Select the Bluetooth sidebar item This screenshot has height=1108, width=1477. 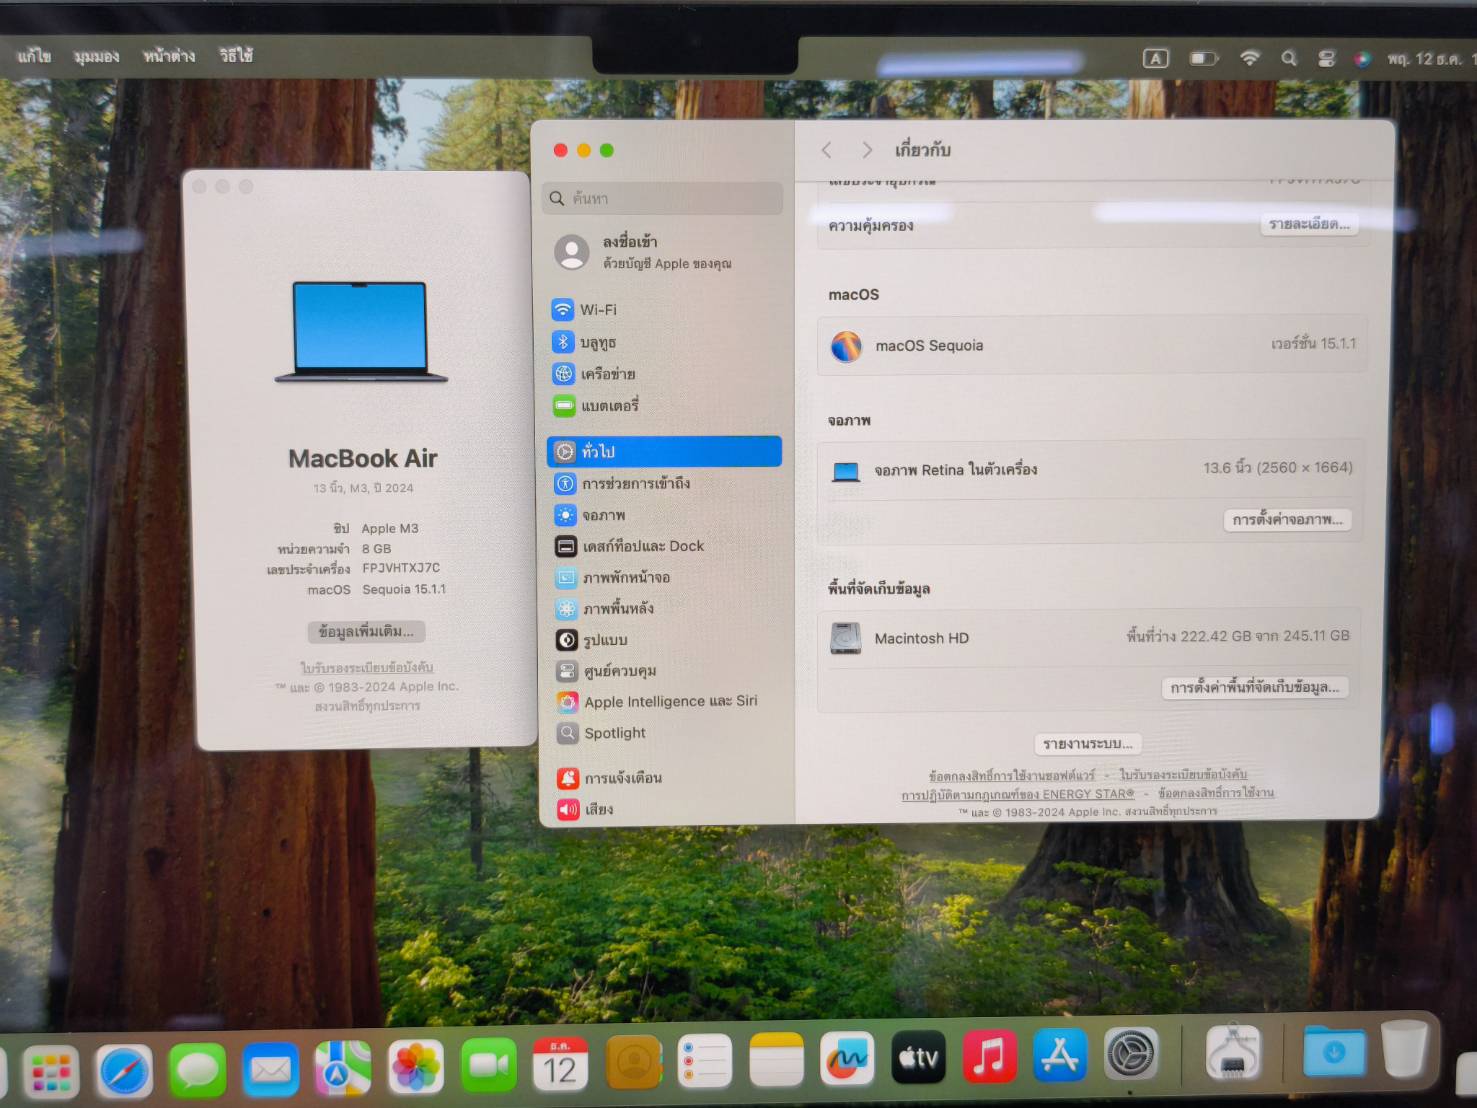point(598,342)
